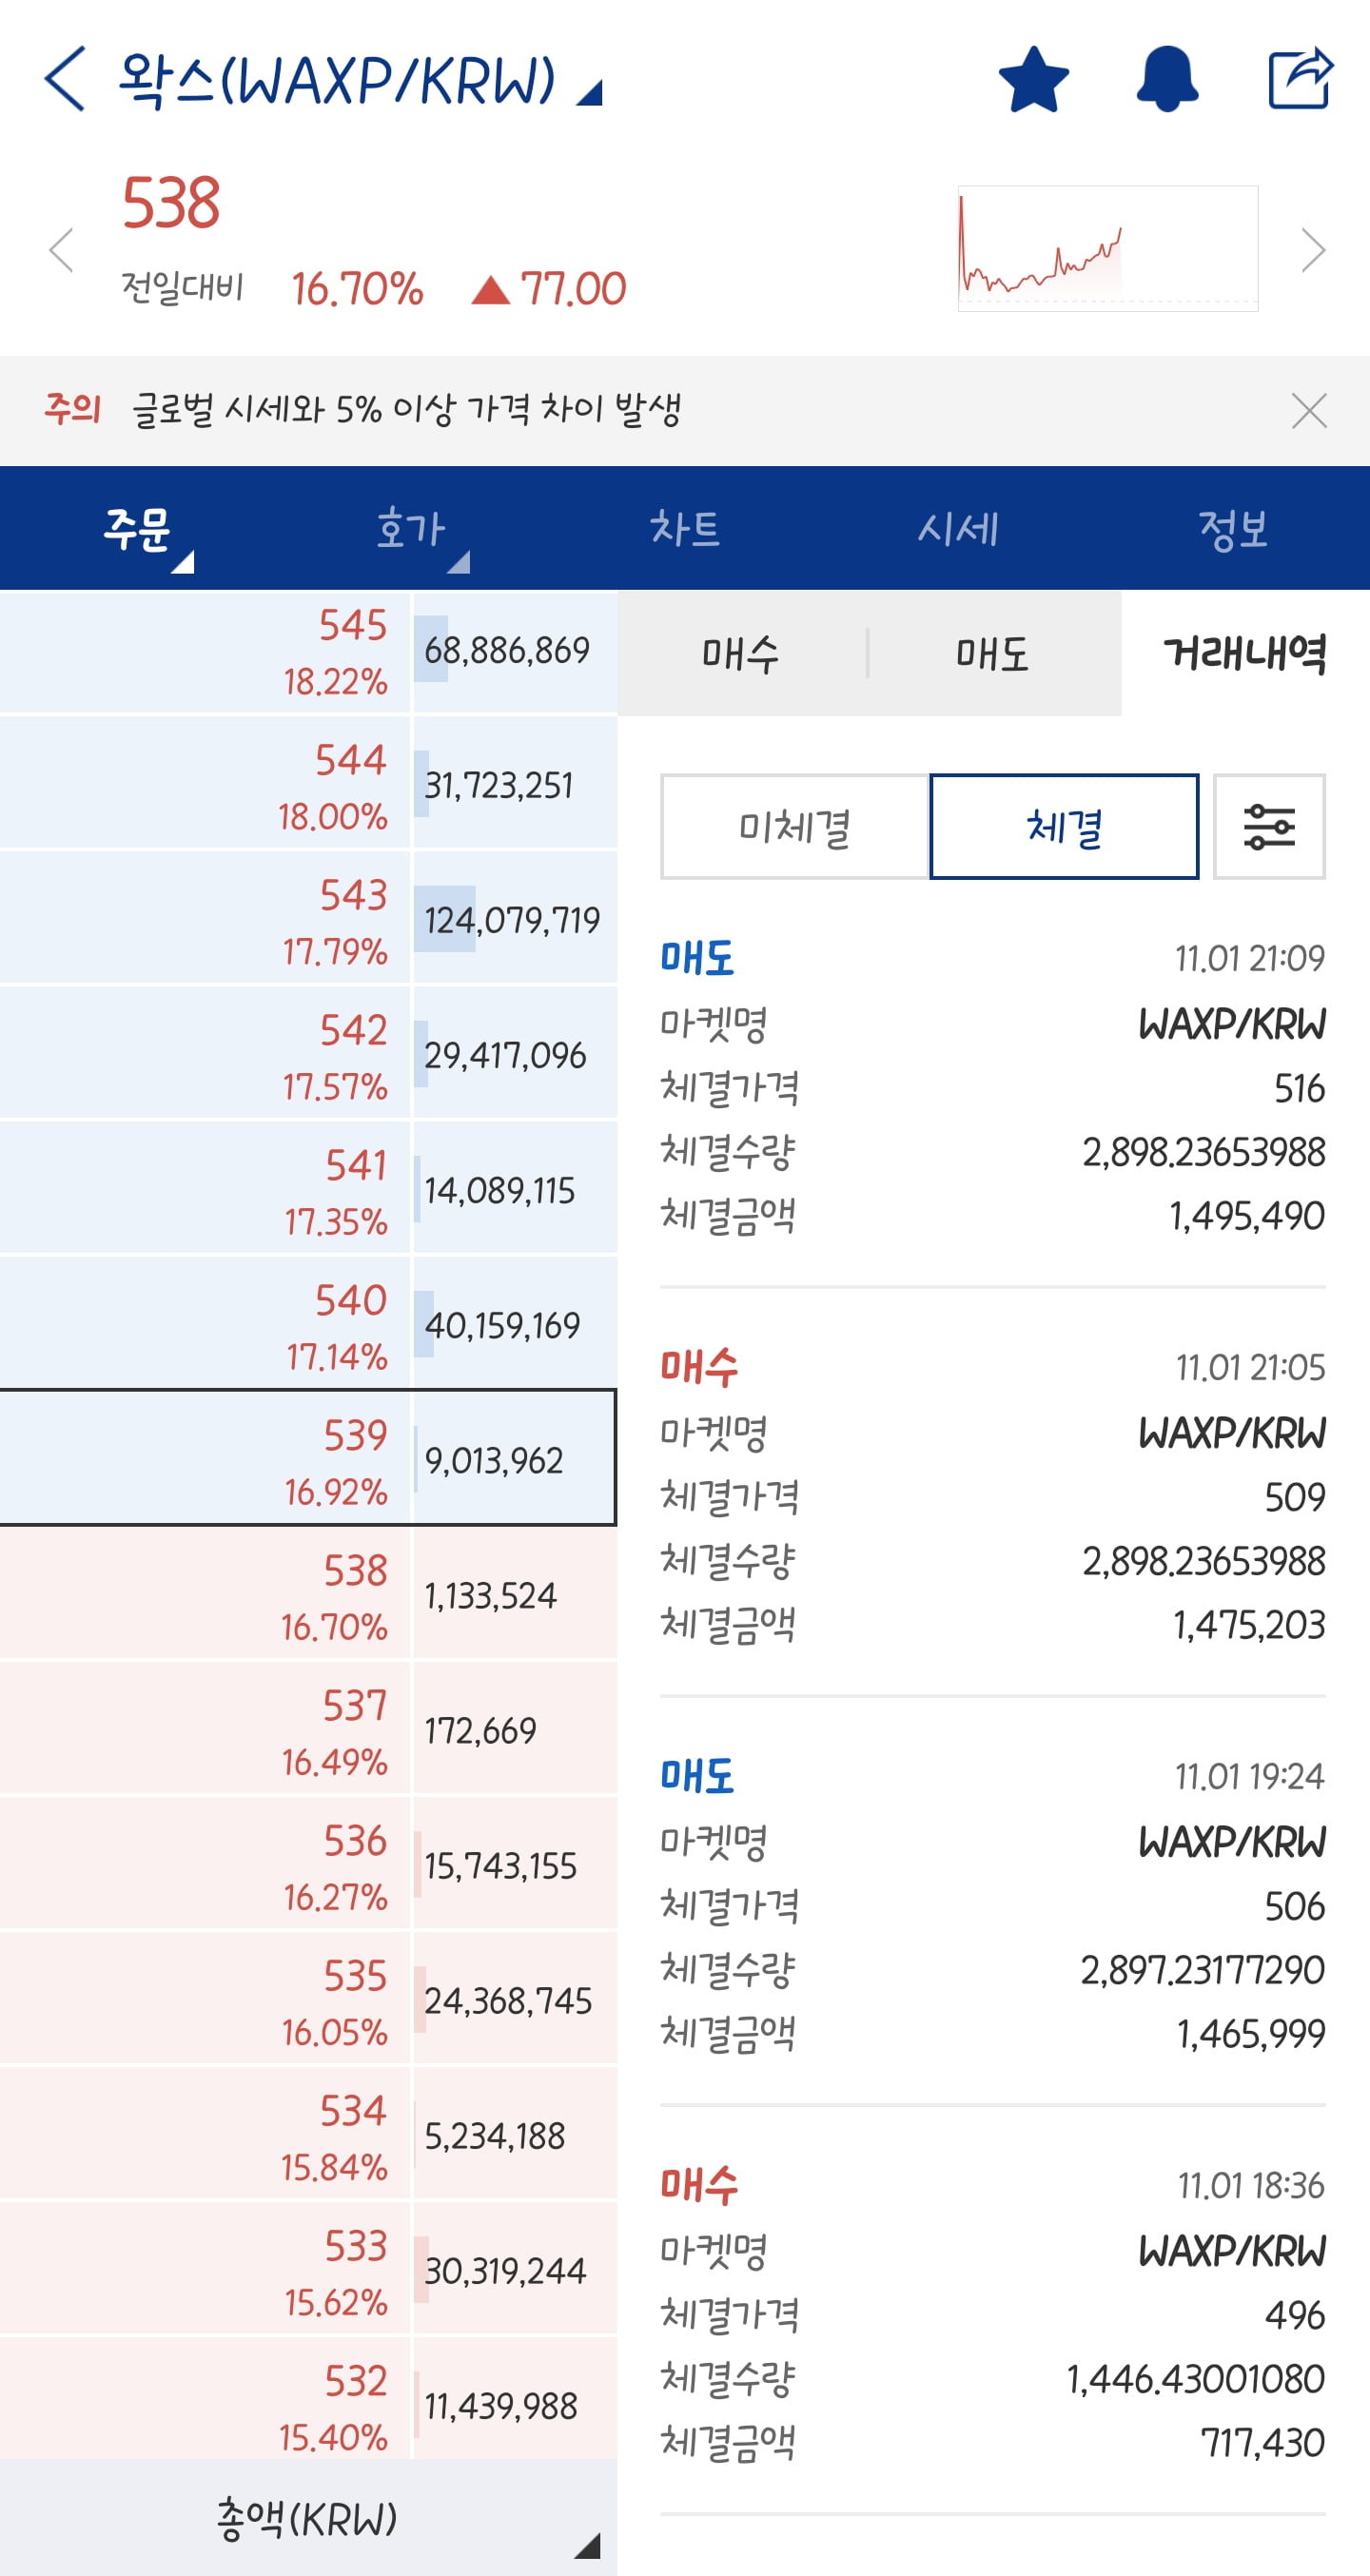The width and height of the screenshot is (1370, 2576).
Task: Dismiss the global price warning banner
Action: click(x=1309, y=411)
